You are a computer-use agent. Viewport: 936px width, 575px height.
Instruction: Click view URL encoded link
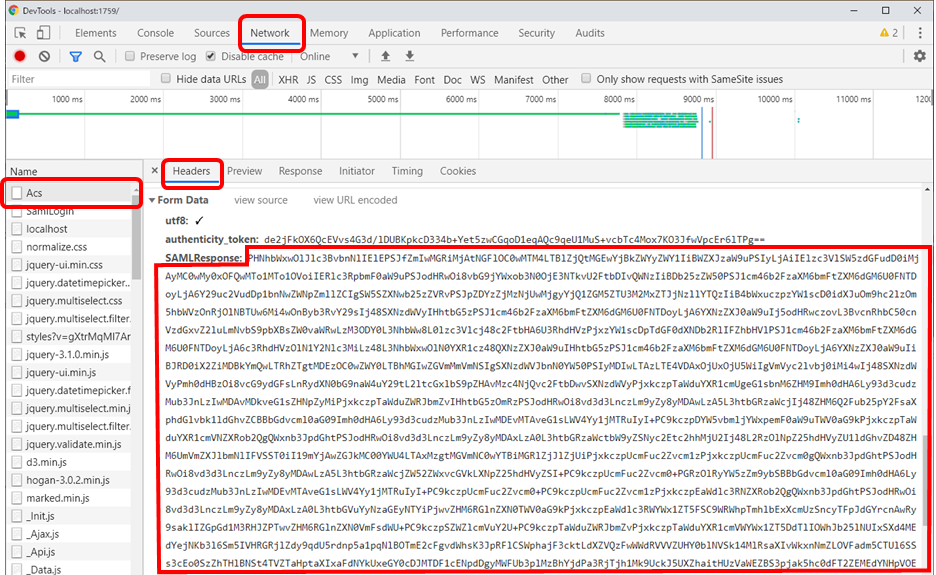pyautogui.click(x=355, y=200)
